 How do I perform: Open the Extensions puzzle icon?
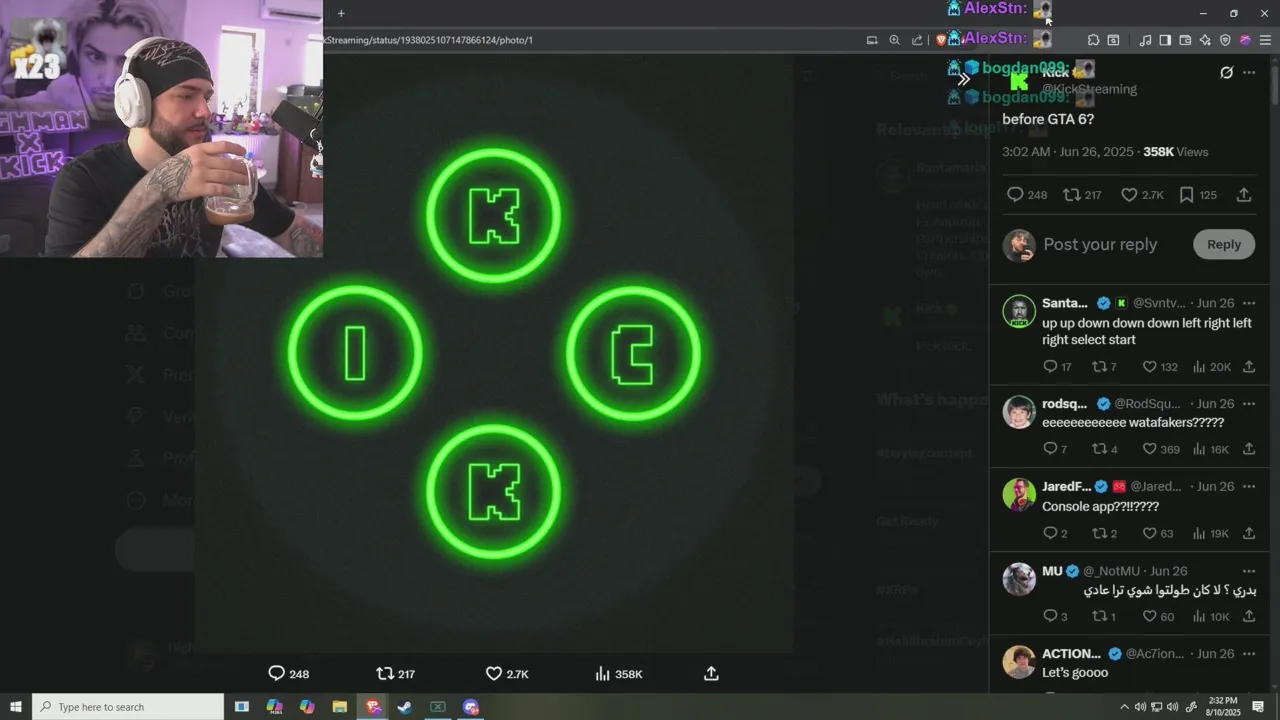point(1093,40)
